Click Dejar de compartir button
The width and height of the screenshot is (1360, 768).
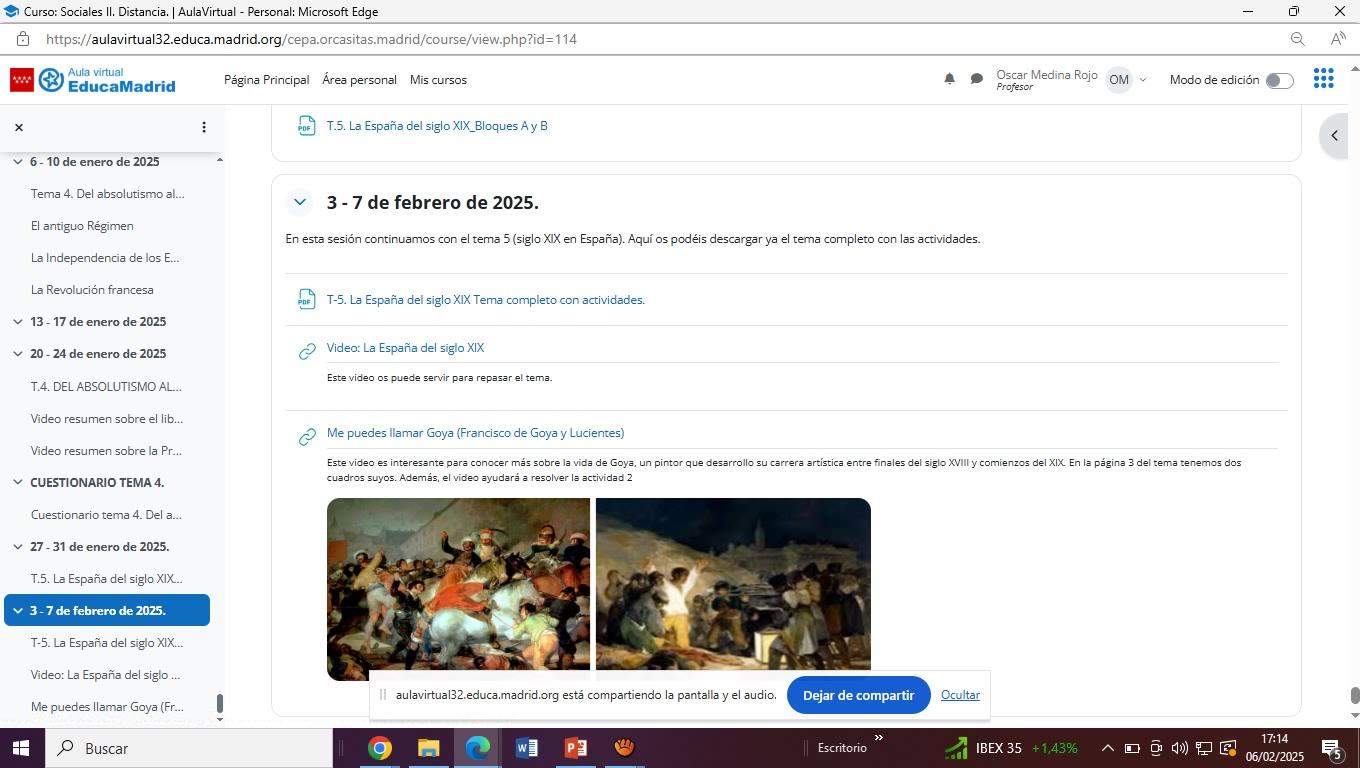click(x=858, y=695)
